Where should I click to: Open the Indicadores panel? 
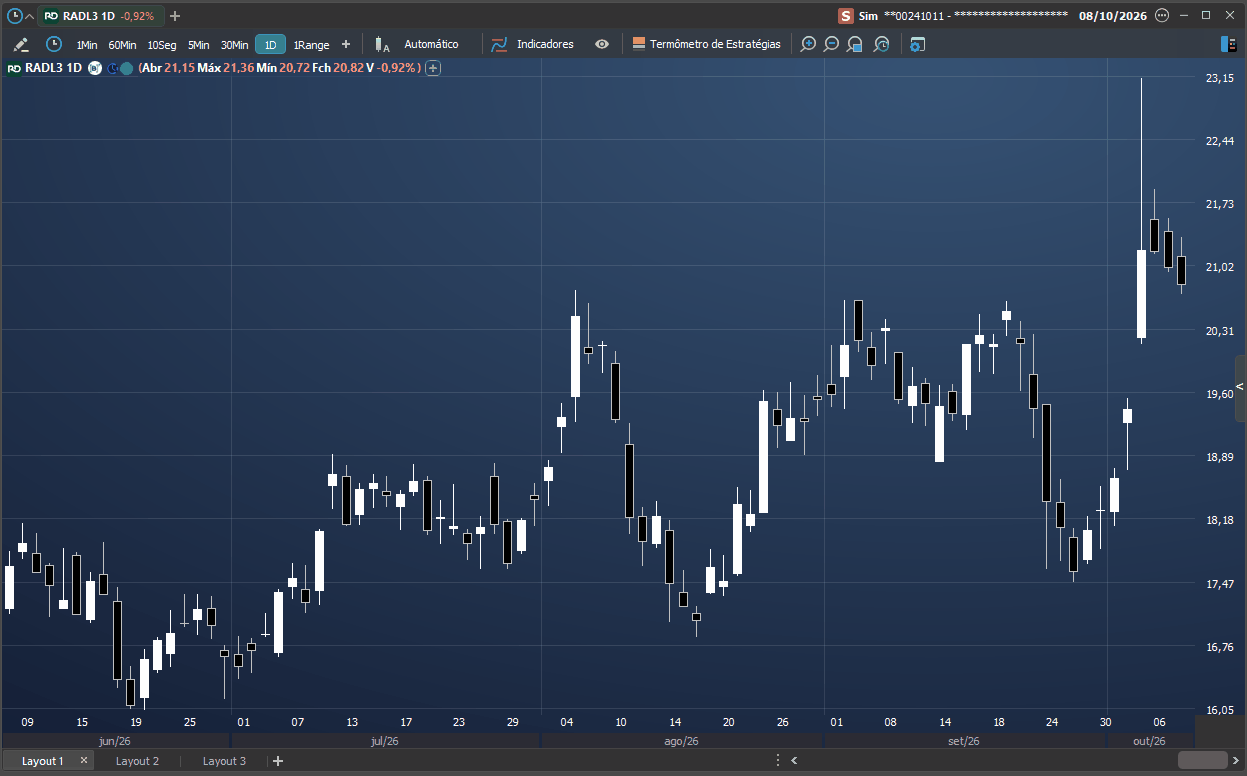point(532,44)
